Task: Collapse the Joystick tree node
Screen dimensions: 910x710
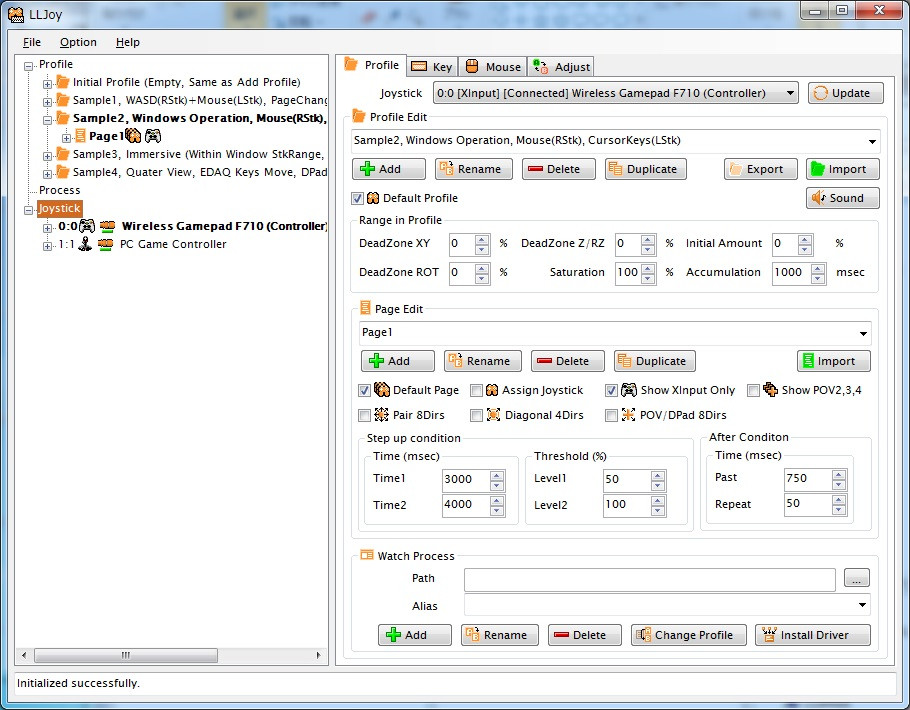Action: 28,210
